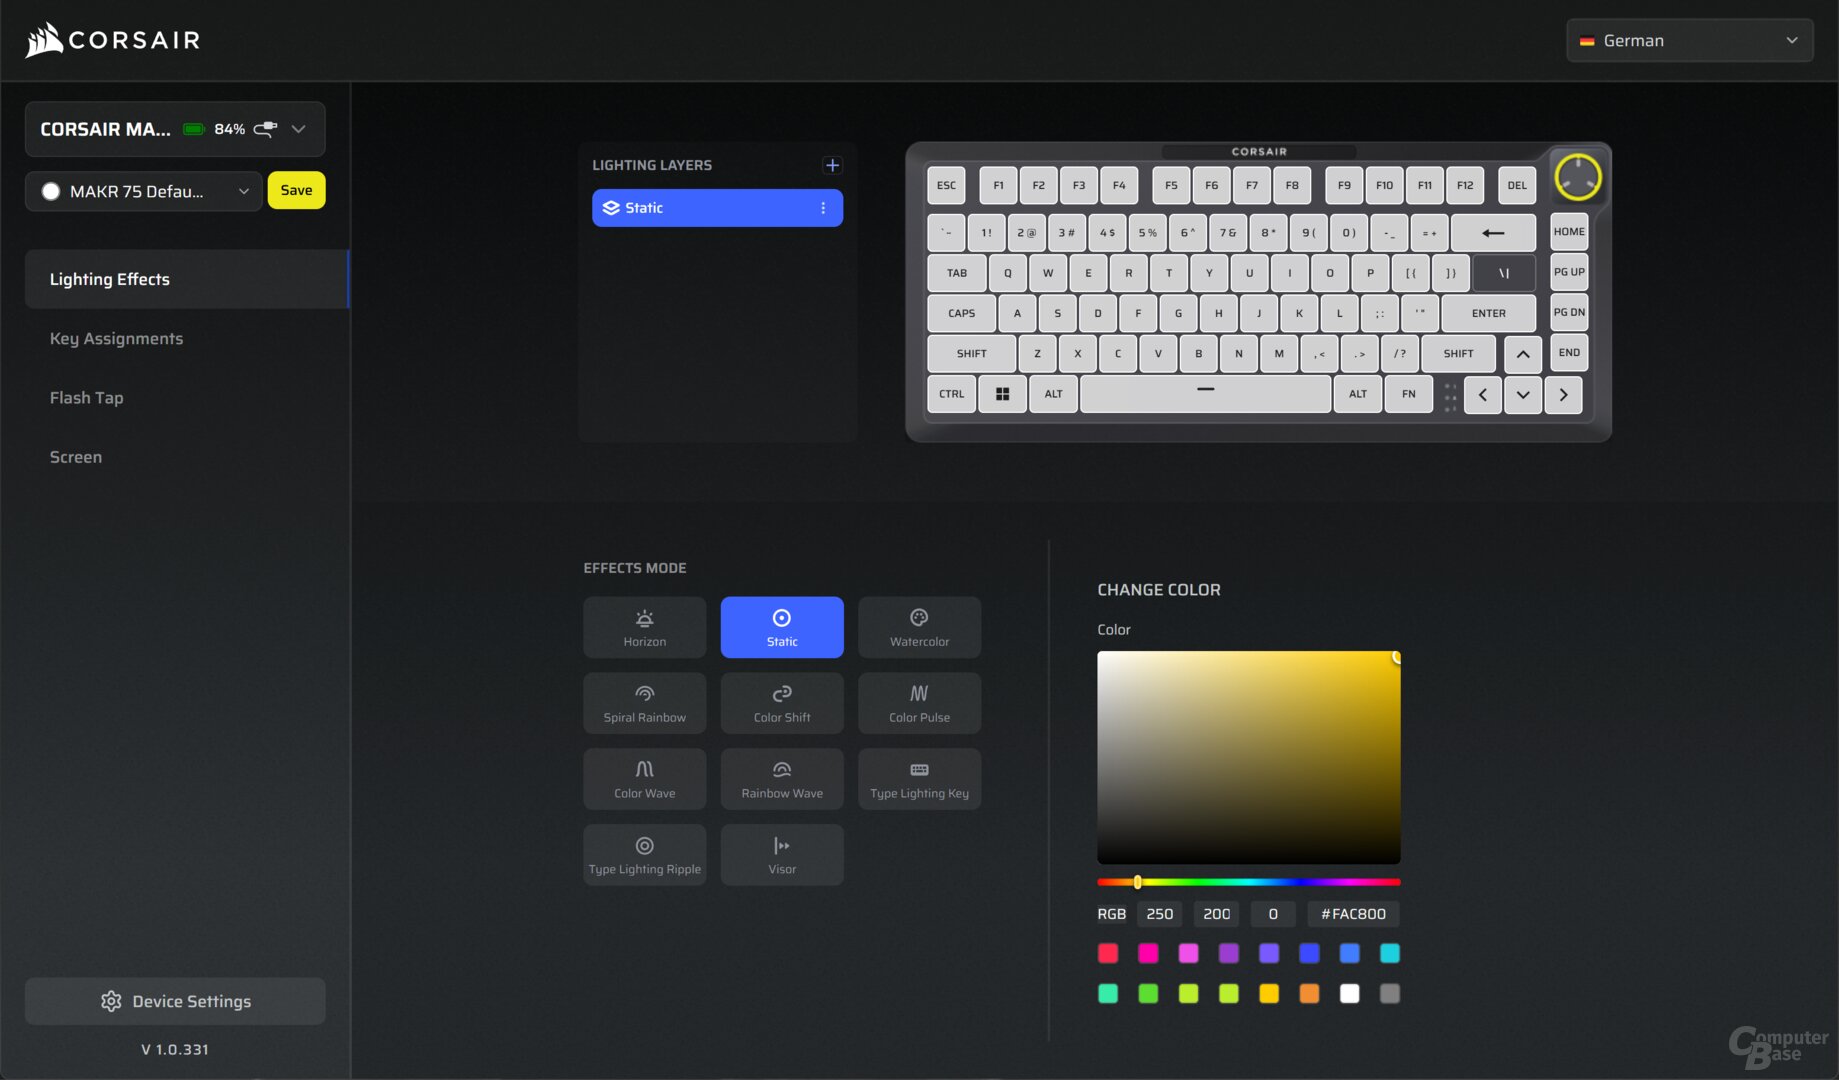Go to Key Assignments
This screenshot has width=1839, height=1080.
pyautogui.click(x=116, y=338)
